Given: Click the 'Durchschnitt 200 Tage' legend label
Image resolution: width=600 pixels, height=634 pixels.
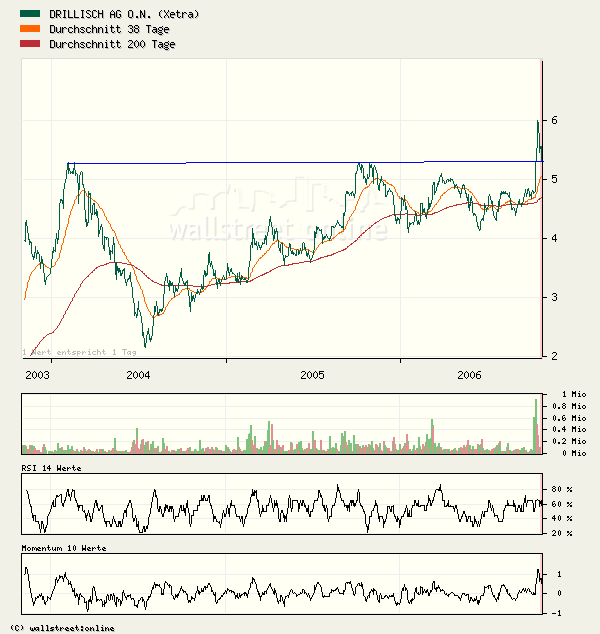Looking at the screenshot, I should tap(112, 44).
